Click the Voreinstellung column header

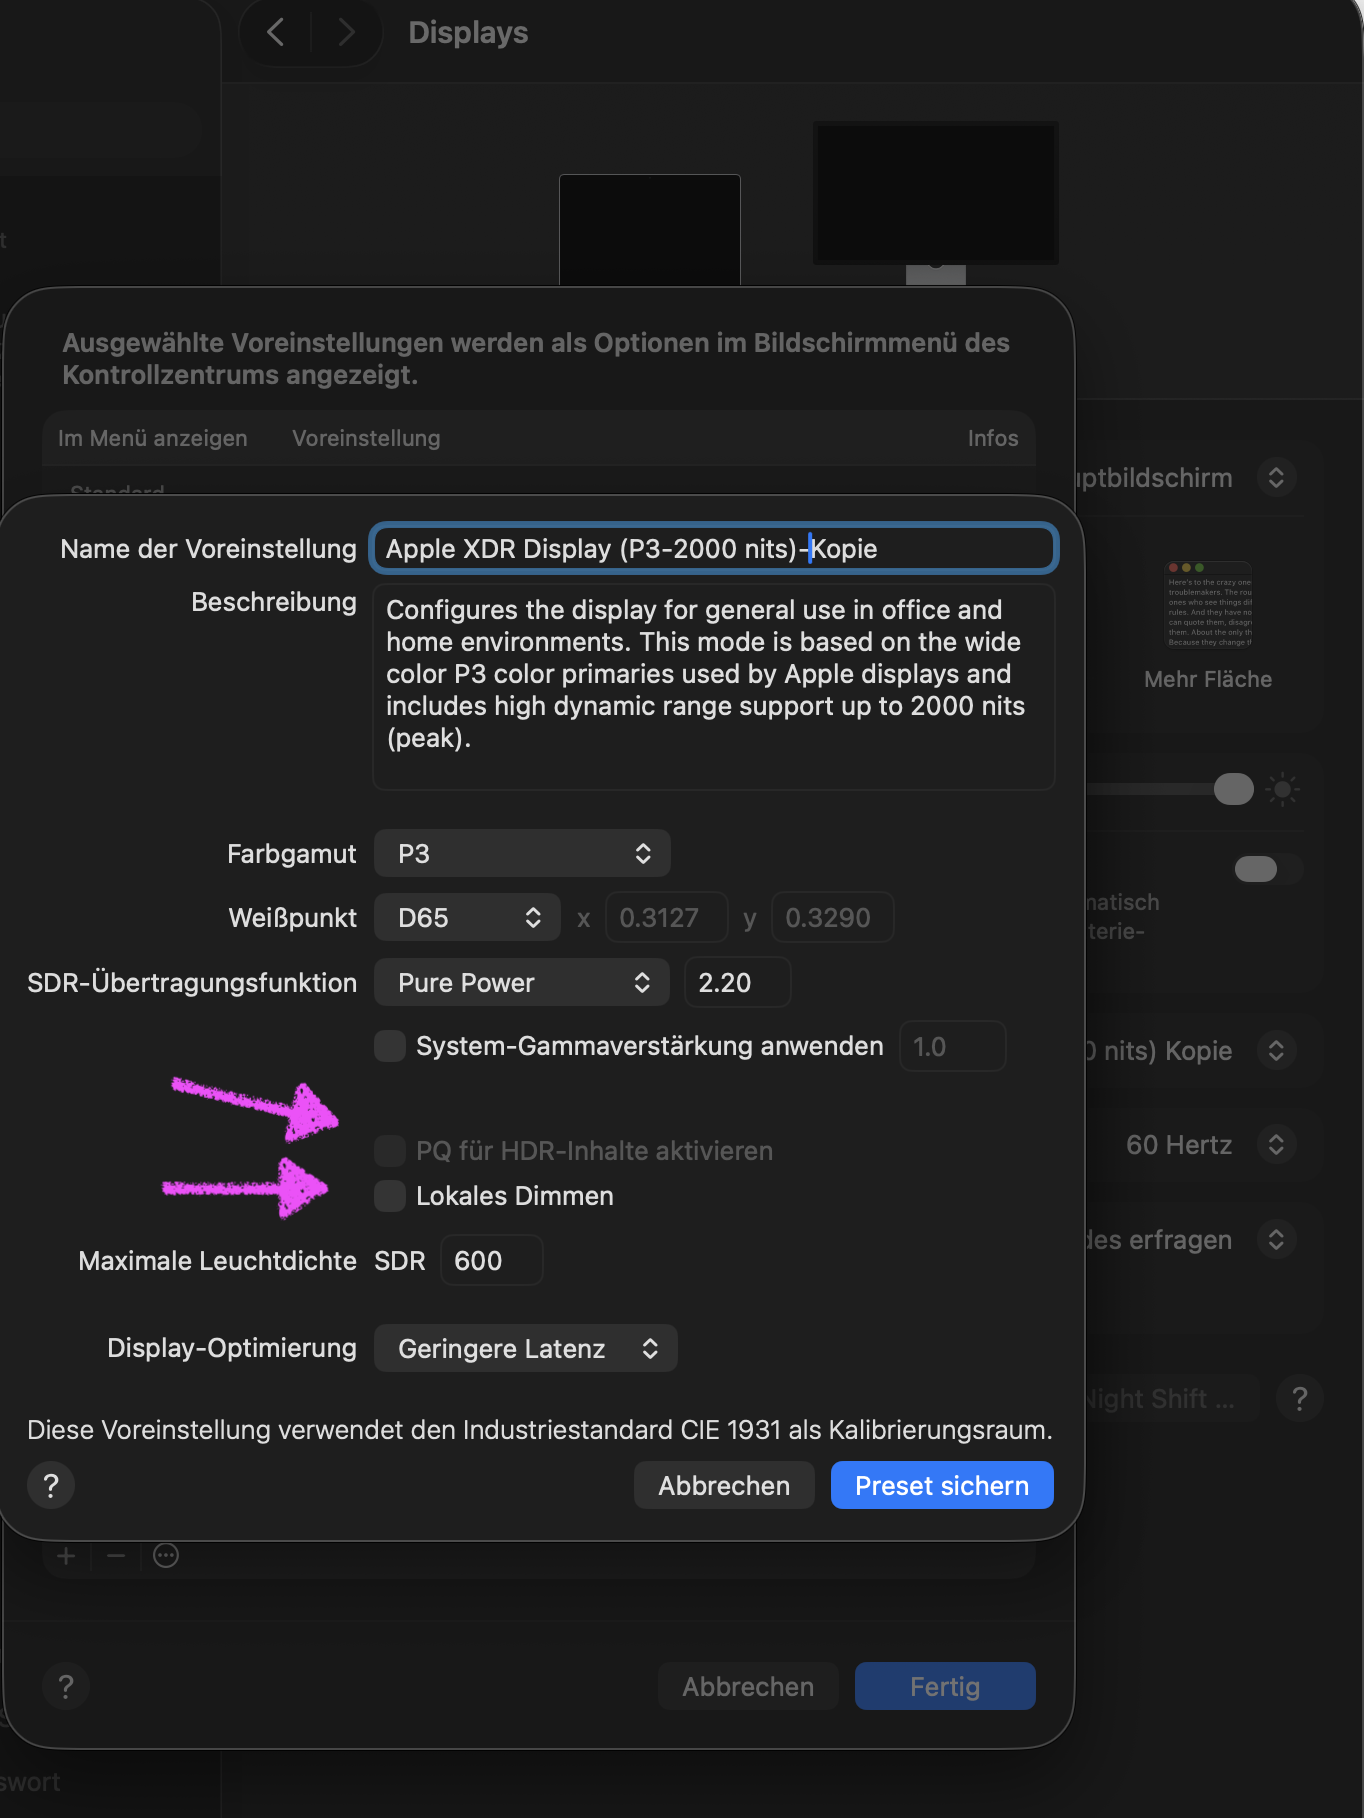tap(366, 438)
